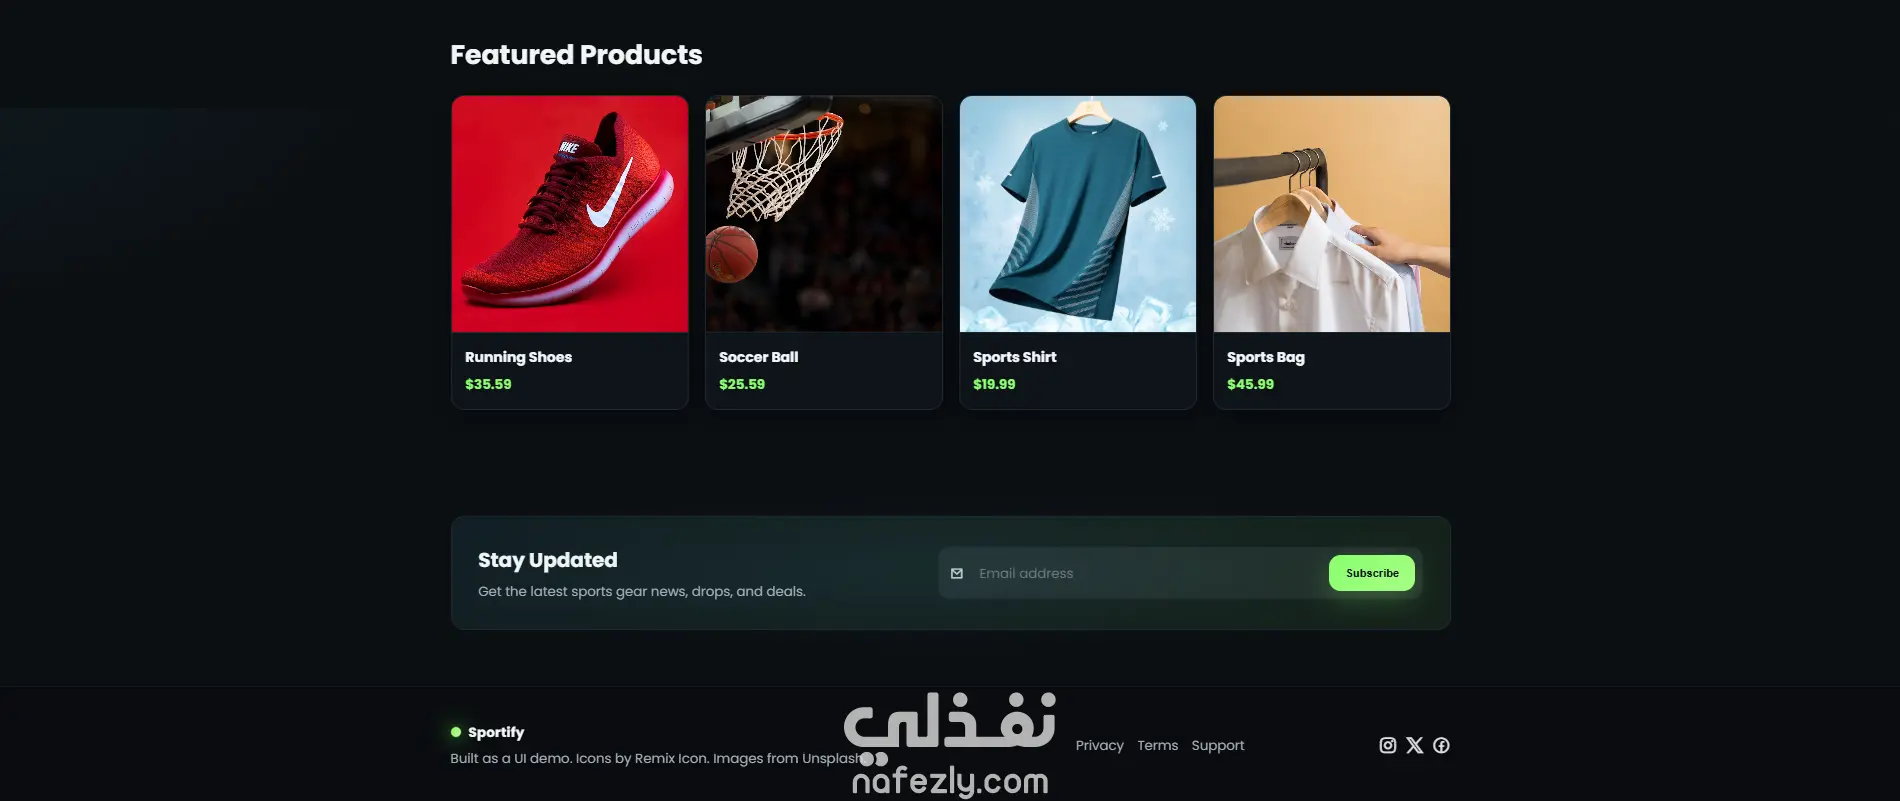This screenshot has height=801, width=1900.
Task: Select the Soccer Ball product image
Action: [824, 214]
